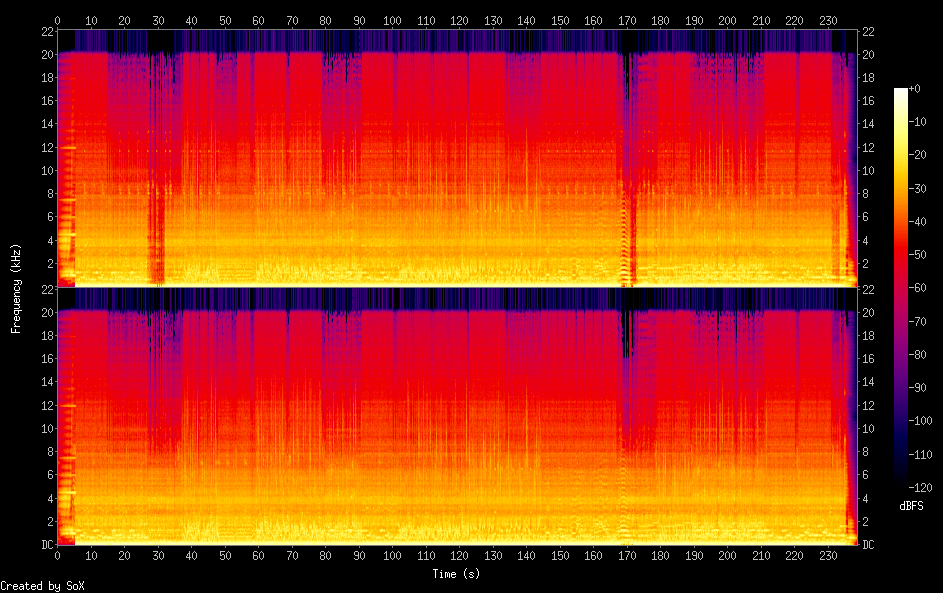Screen dimensions: 943x593
Task: Select the 60 tick on the top time axis
Action: click(x=258, y=20)
